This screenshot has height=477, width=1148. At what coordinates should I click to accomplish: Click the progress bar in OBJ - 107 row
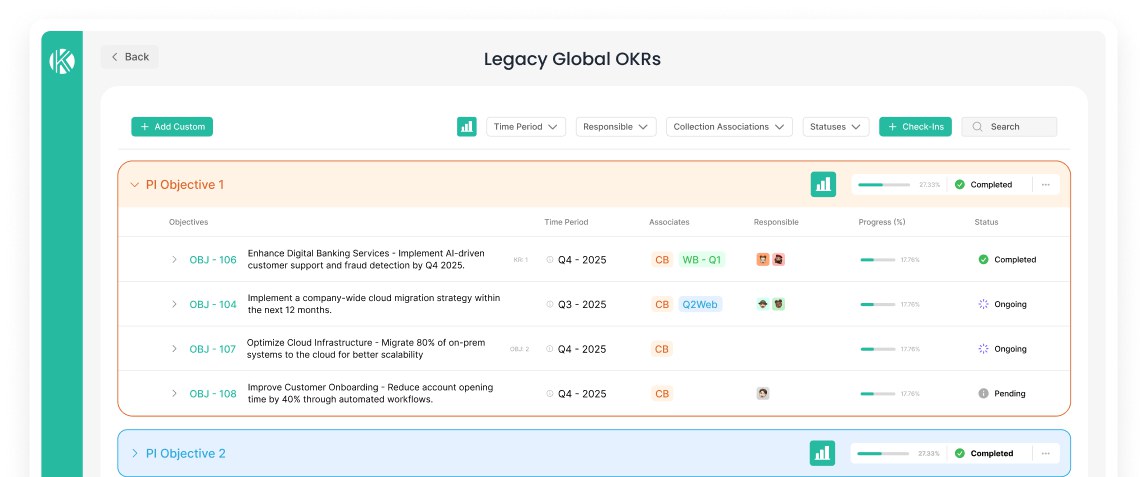pos(878,349)
